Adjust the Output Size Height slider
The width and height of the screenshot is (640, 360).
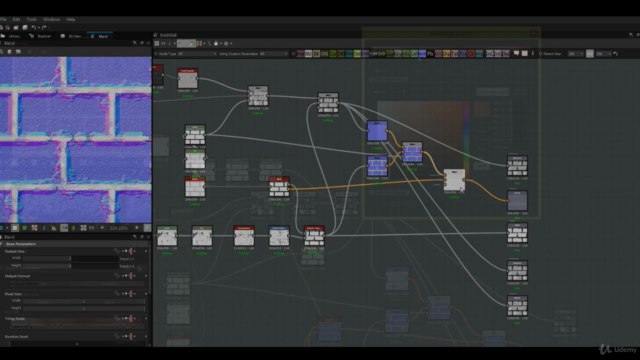[x=70, y=265]
